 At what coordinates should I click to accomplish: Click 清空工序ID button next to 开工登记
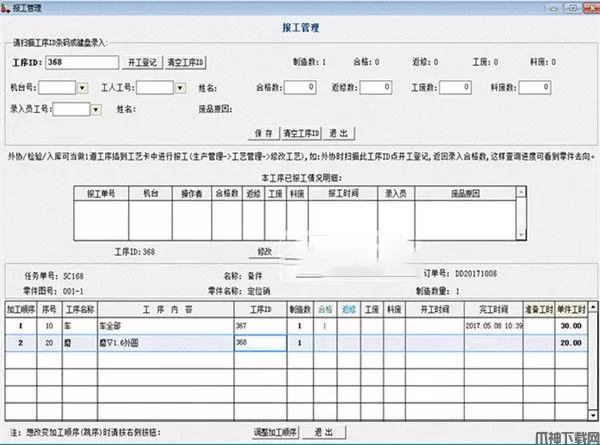184,62
